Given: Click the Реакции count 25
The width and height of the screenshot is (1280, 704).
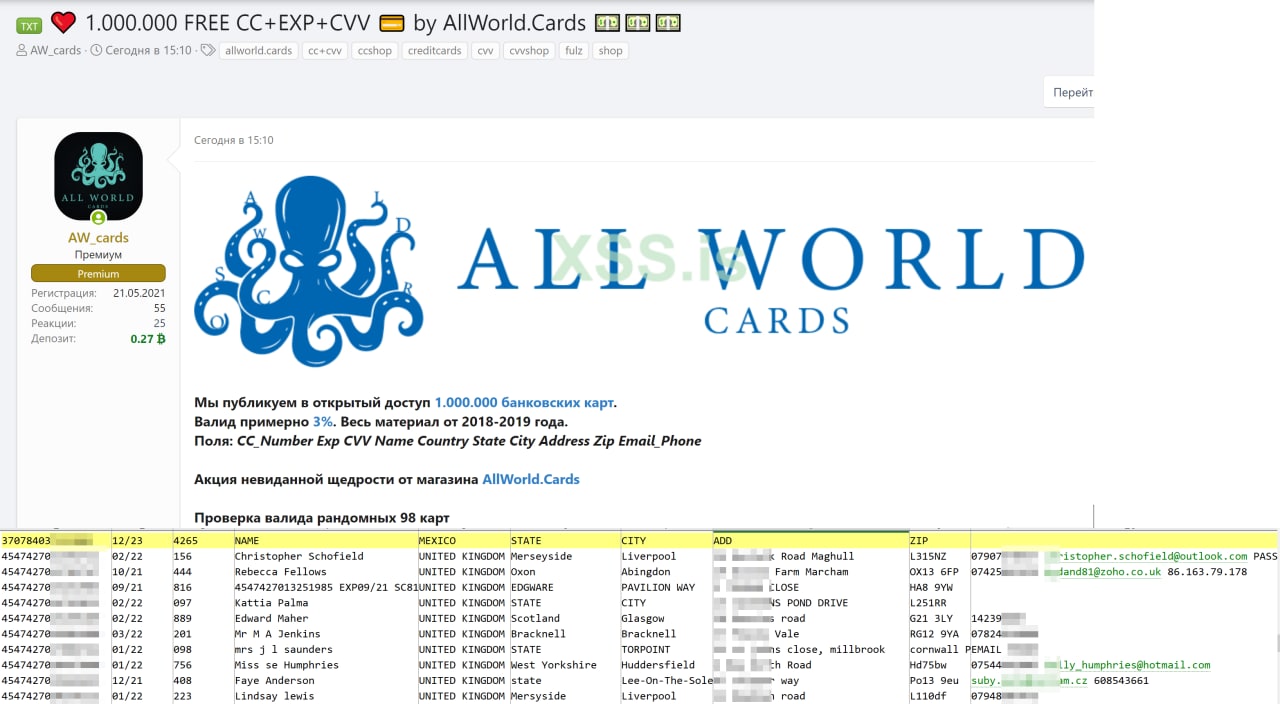Looking at the screenshot, I should pos(159,324).
